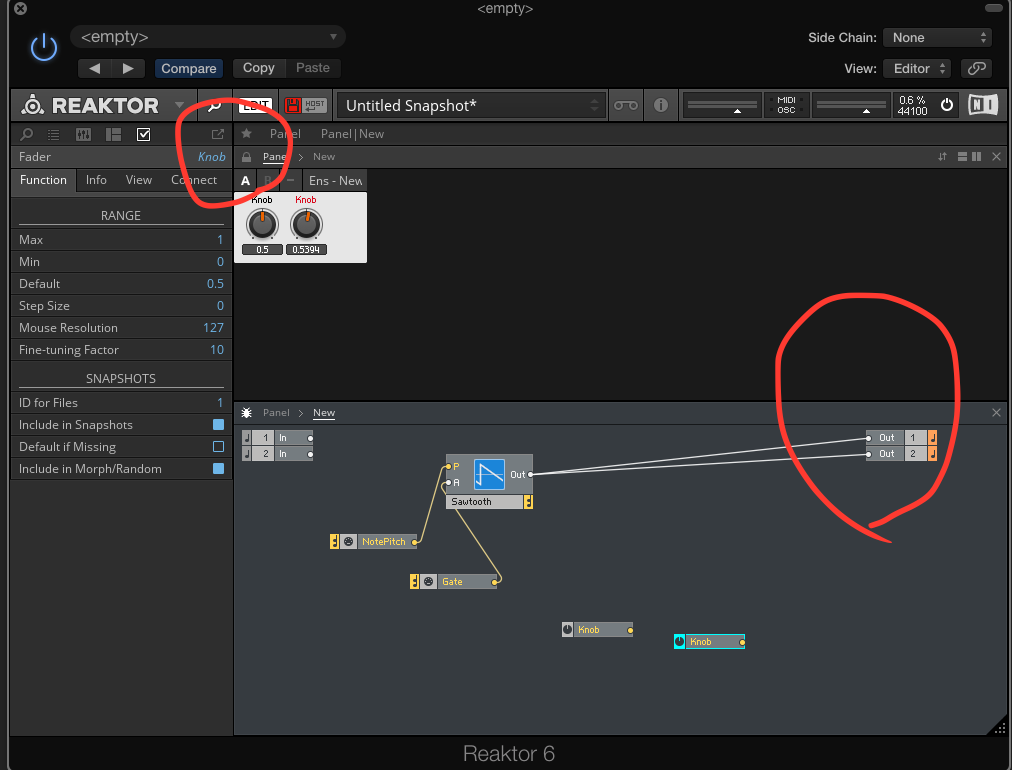Click the MIDI OSC activity indicator
The image size is (1012, 770).
point(786,105)
